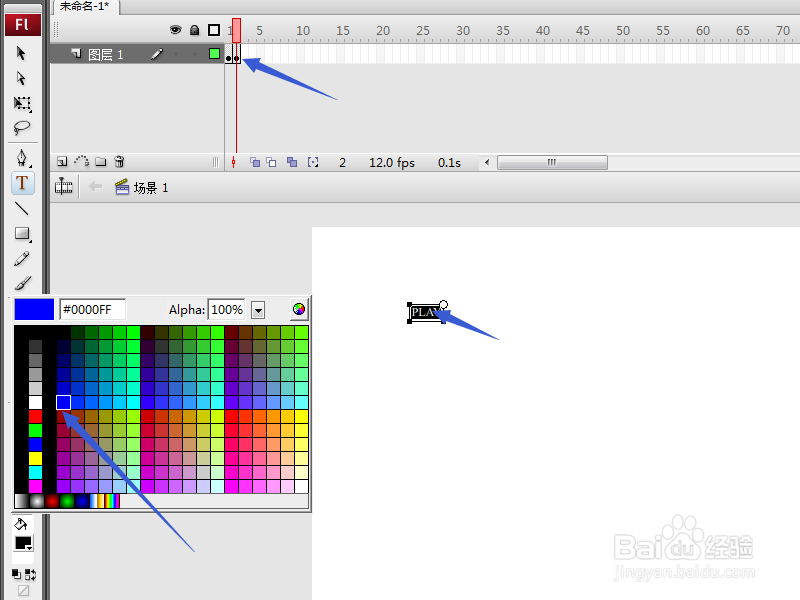This screenshot has height=600, width=800.
Task: Select the blue #0000FF color swatch
Action: [x=64, y=402]
